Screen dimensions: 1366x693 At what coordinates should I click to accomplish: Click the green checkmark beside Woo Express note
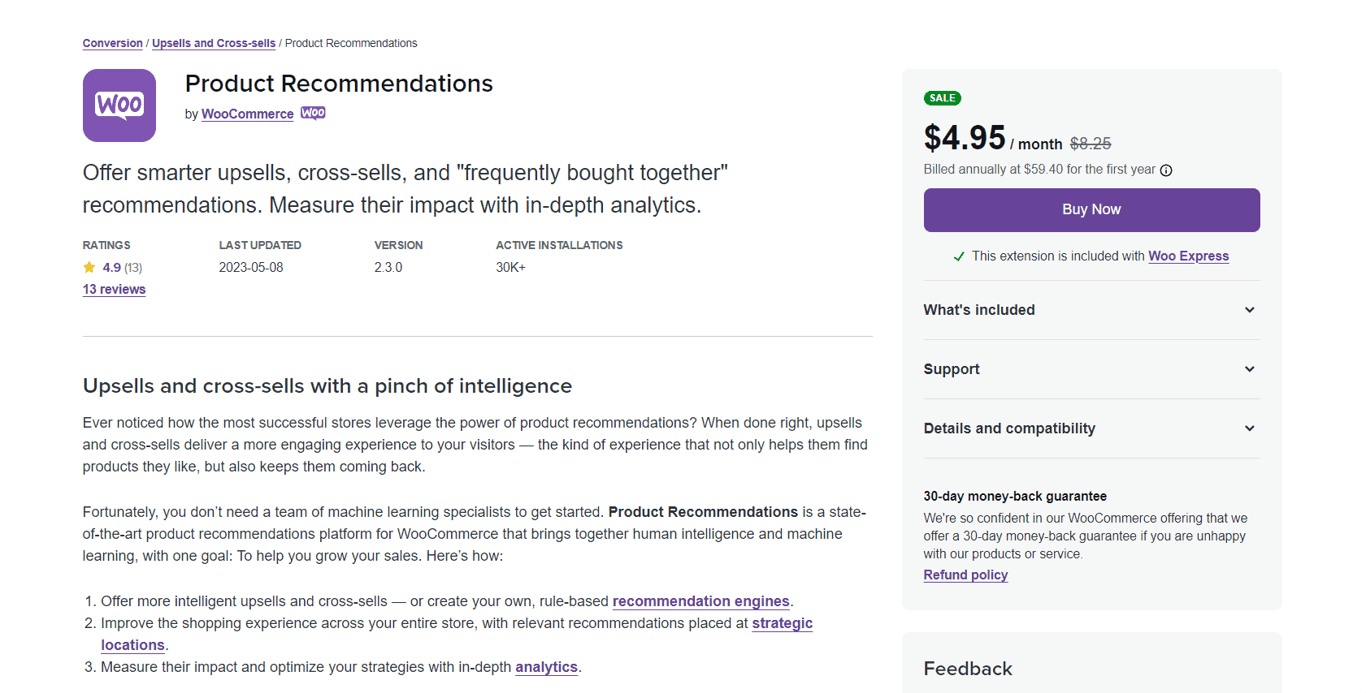click(x=958, y=255)
